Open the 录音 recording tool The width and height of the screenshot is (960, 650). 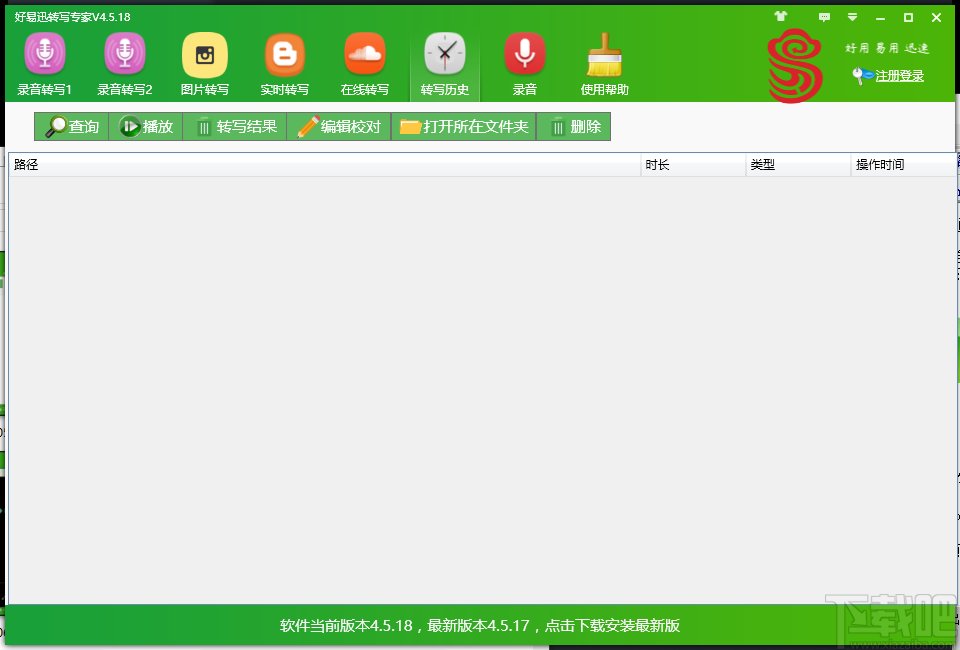[524, 62]
